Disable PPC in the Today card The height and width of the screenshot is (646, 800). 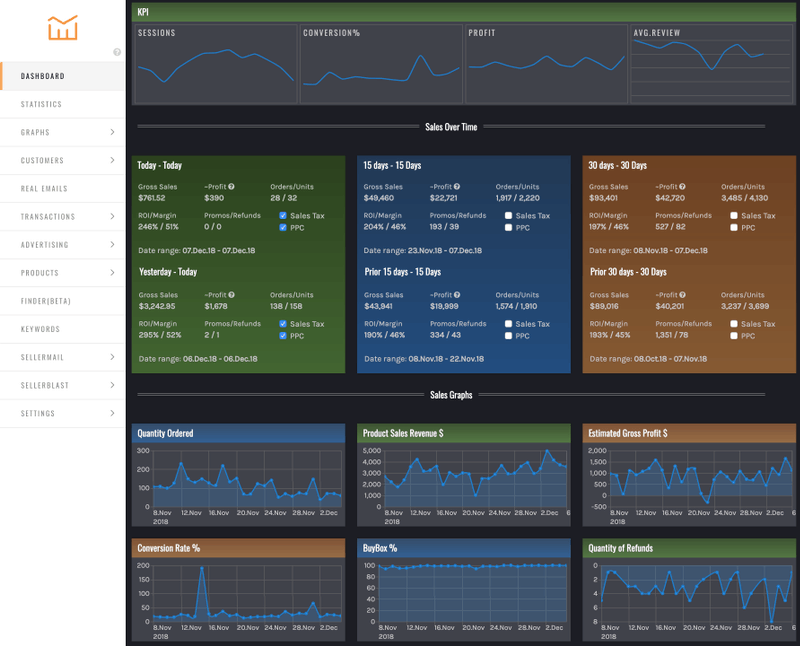tap(284, 227)
